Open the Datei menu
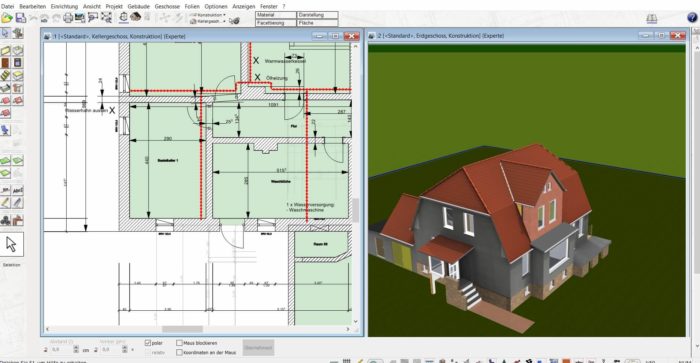The image size is (700, 363). click(x=8, y=6)
